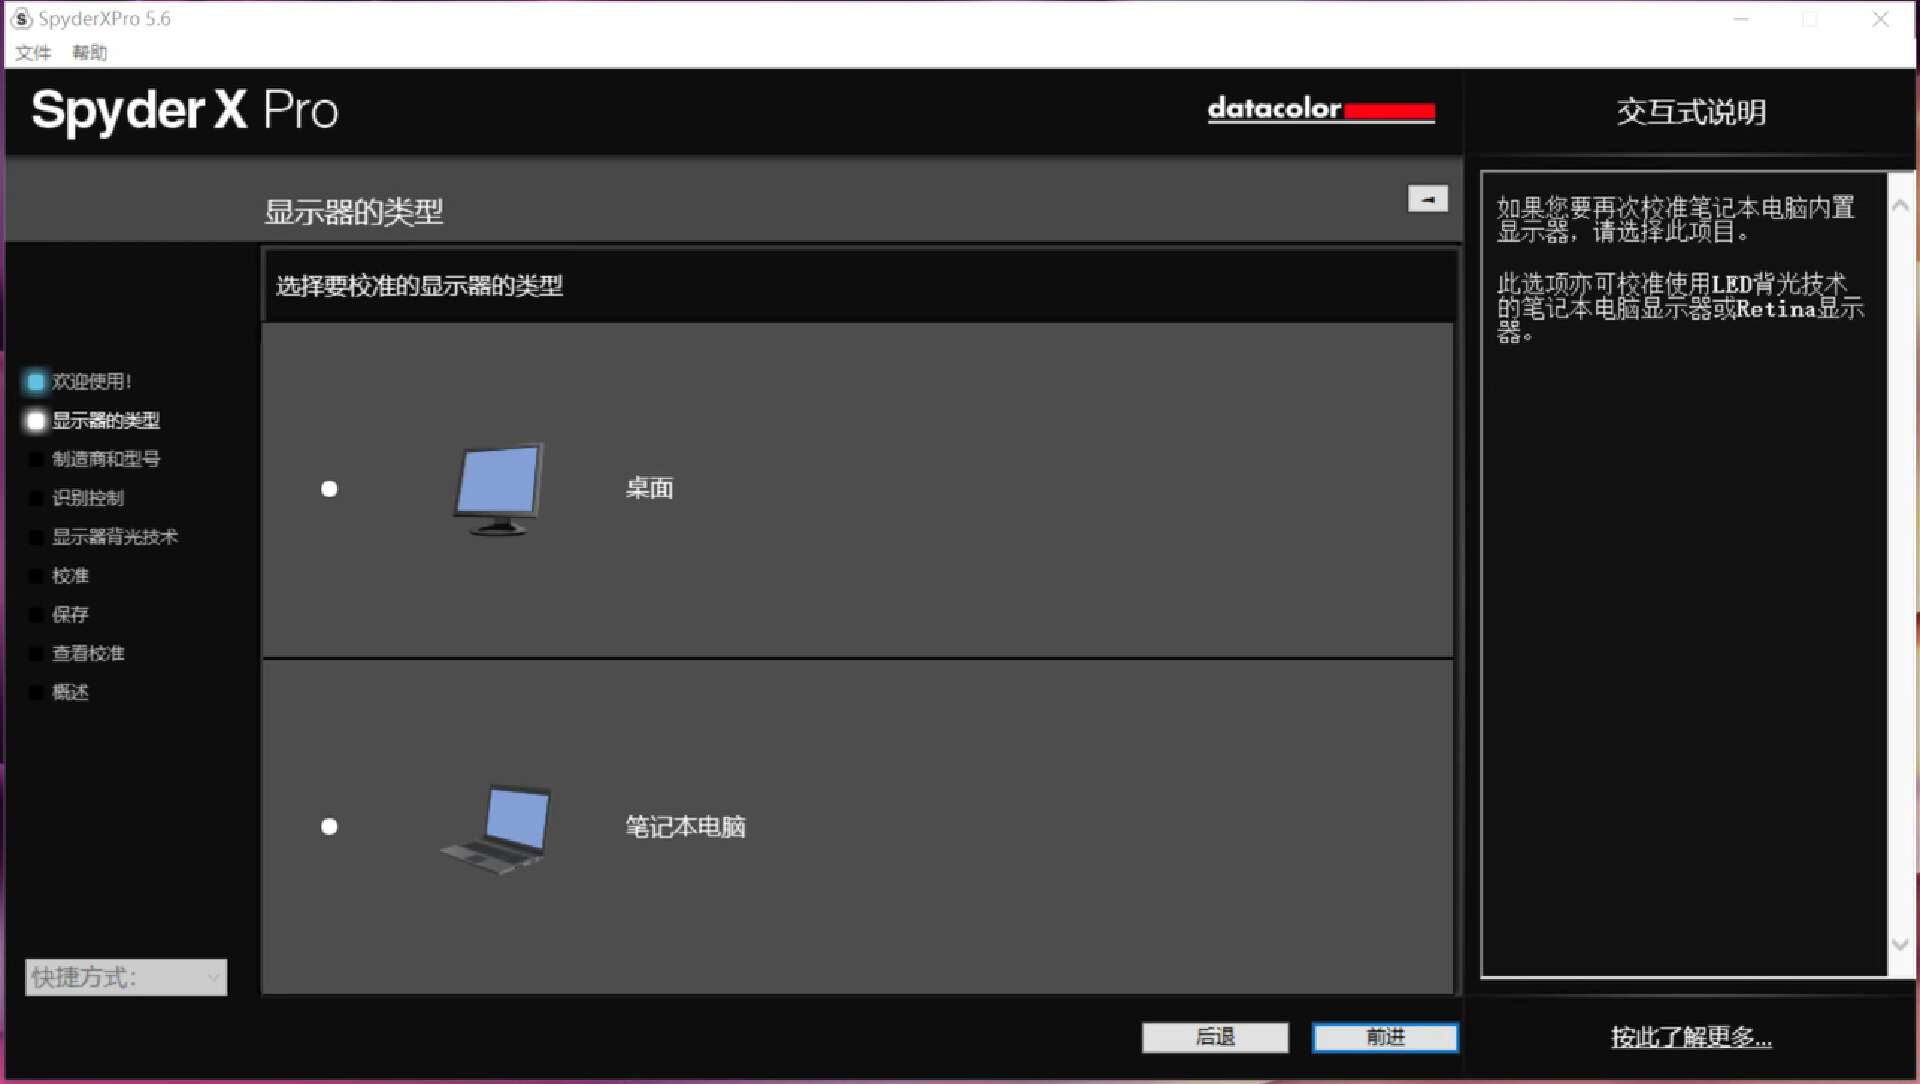Open the 快捷方式 dropdown
This screenshot has height=1084, width=1920.
pos(126,977)
